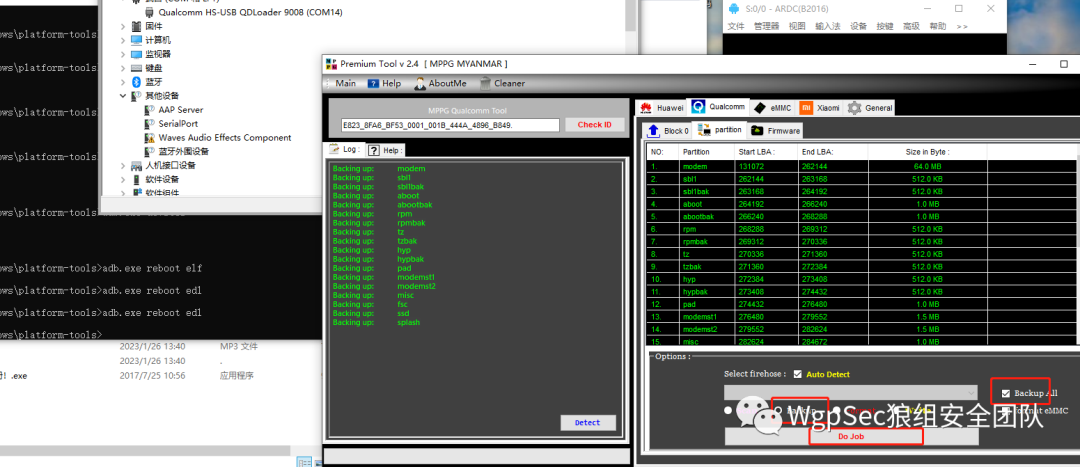This screenshot has width=1080, height=467.
Task: Expand the 计算机 node in Device Manager
Action: [123, 40]
